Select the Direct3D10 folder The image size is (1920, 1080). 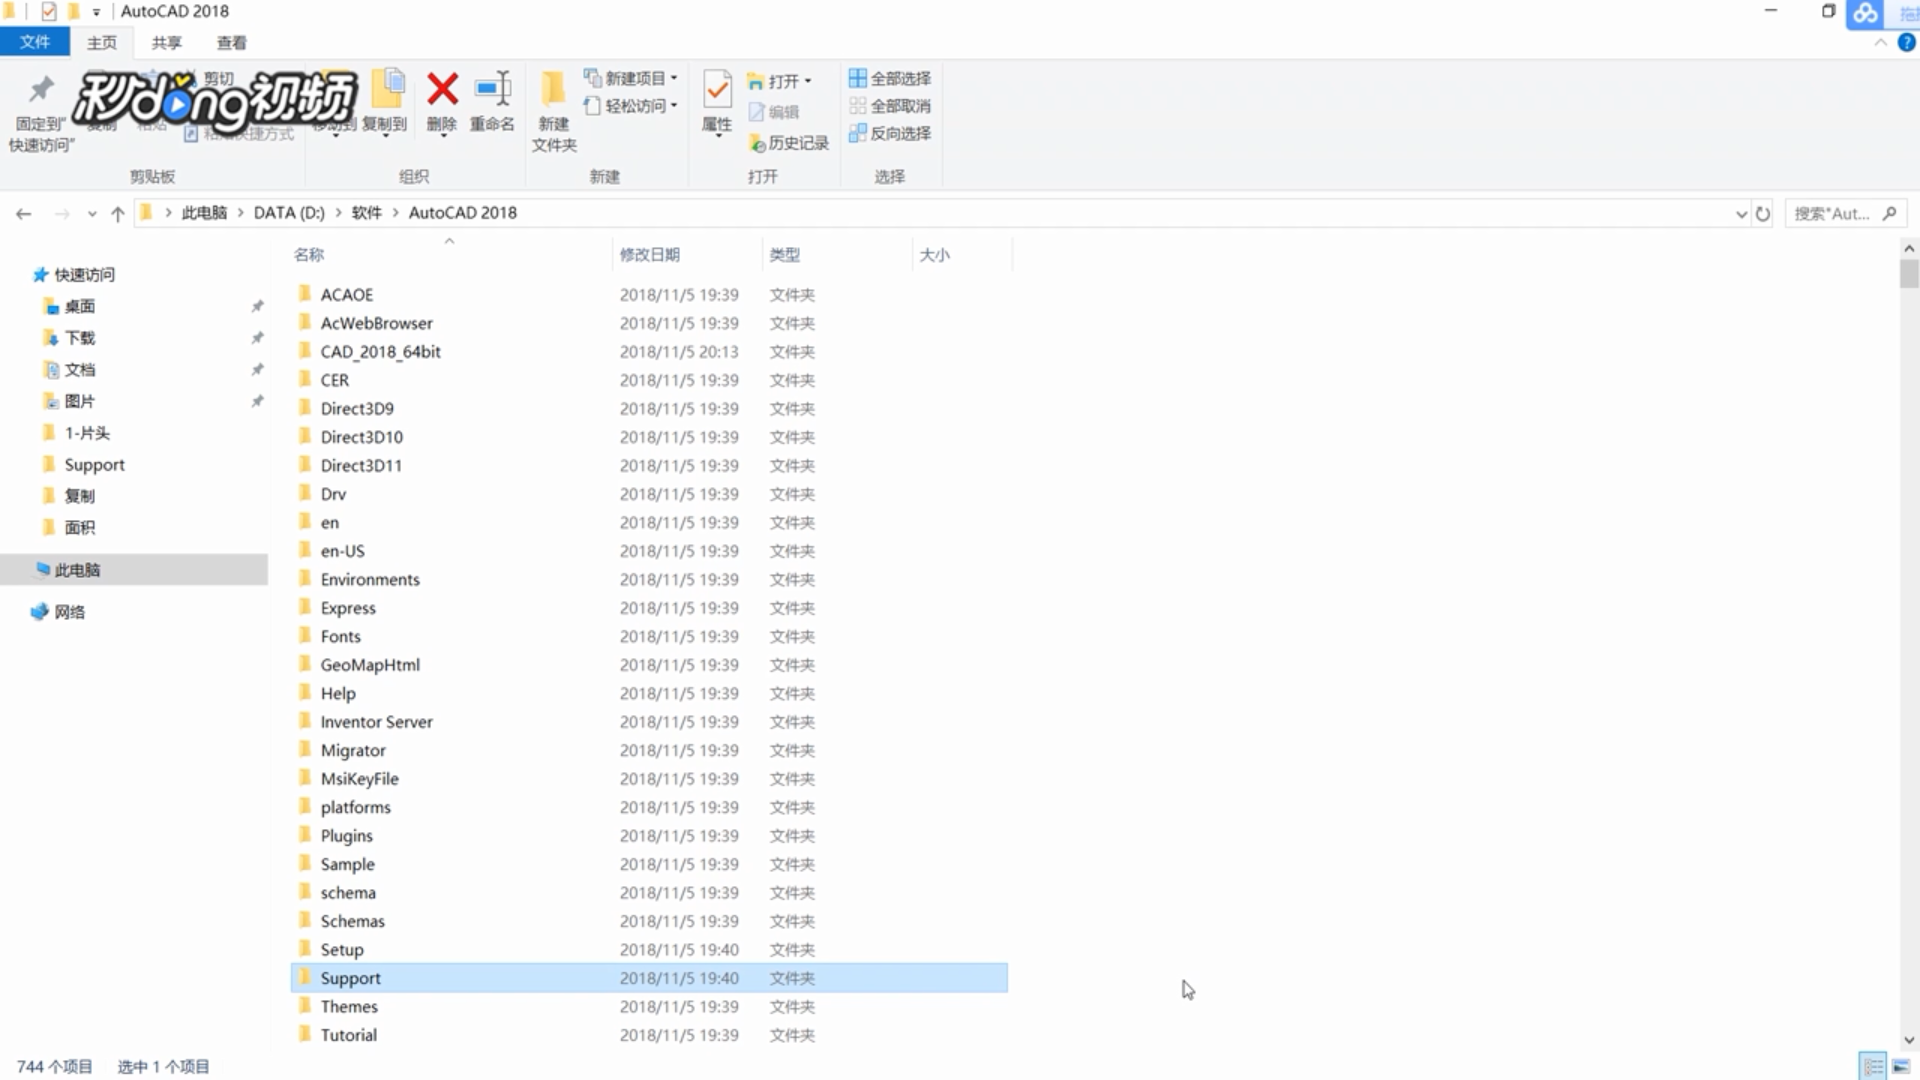(649, 437)
